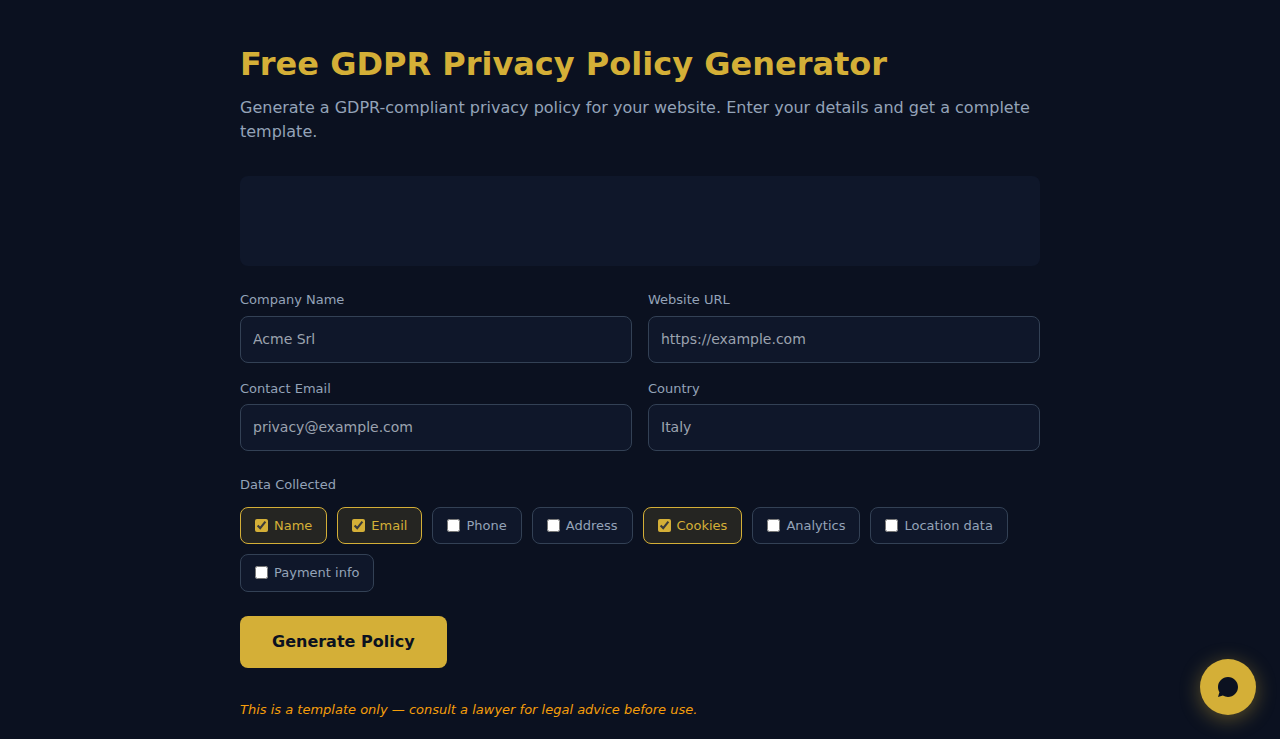Tick the Payment info checkbox

[x=262, y=573]
